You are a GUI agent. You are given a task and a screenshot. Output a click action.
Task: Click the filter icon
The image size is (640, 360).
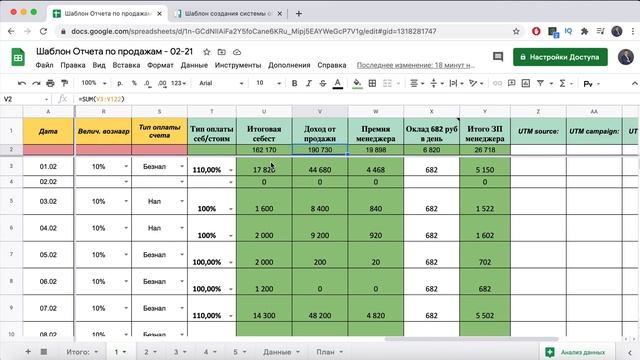[x=540, y=83]
